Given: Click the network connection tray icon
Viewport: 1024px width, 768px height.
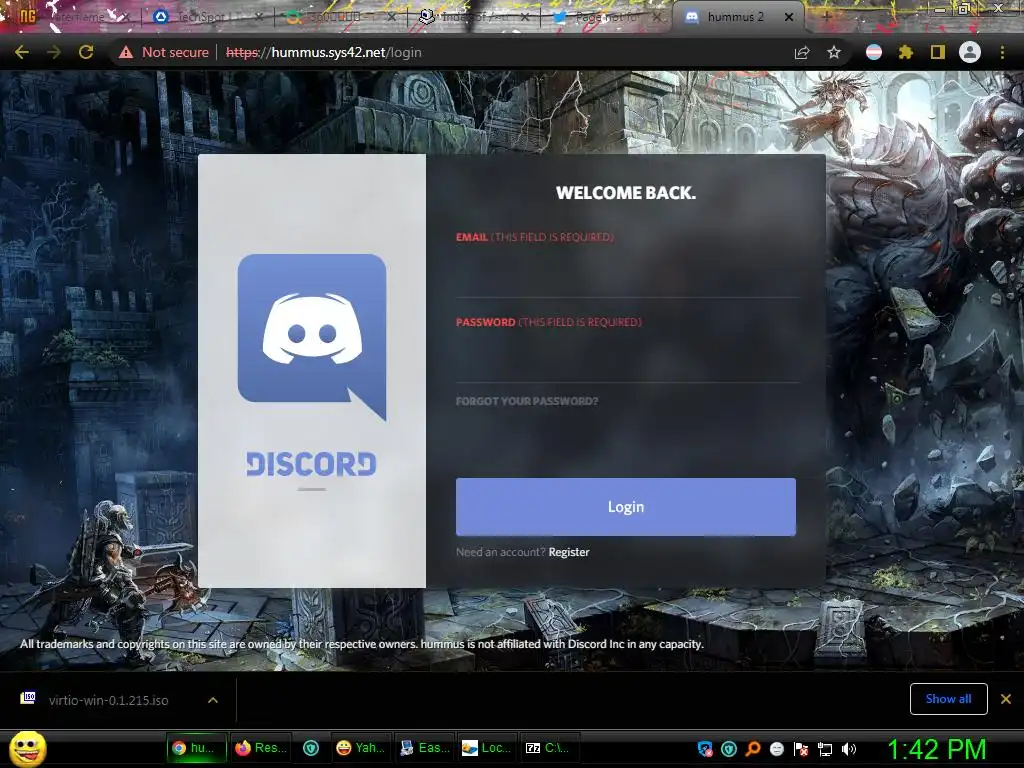Looking at the screenshot, I should click(825, 749).
